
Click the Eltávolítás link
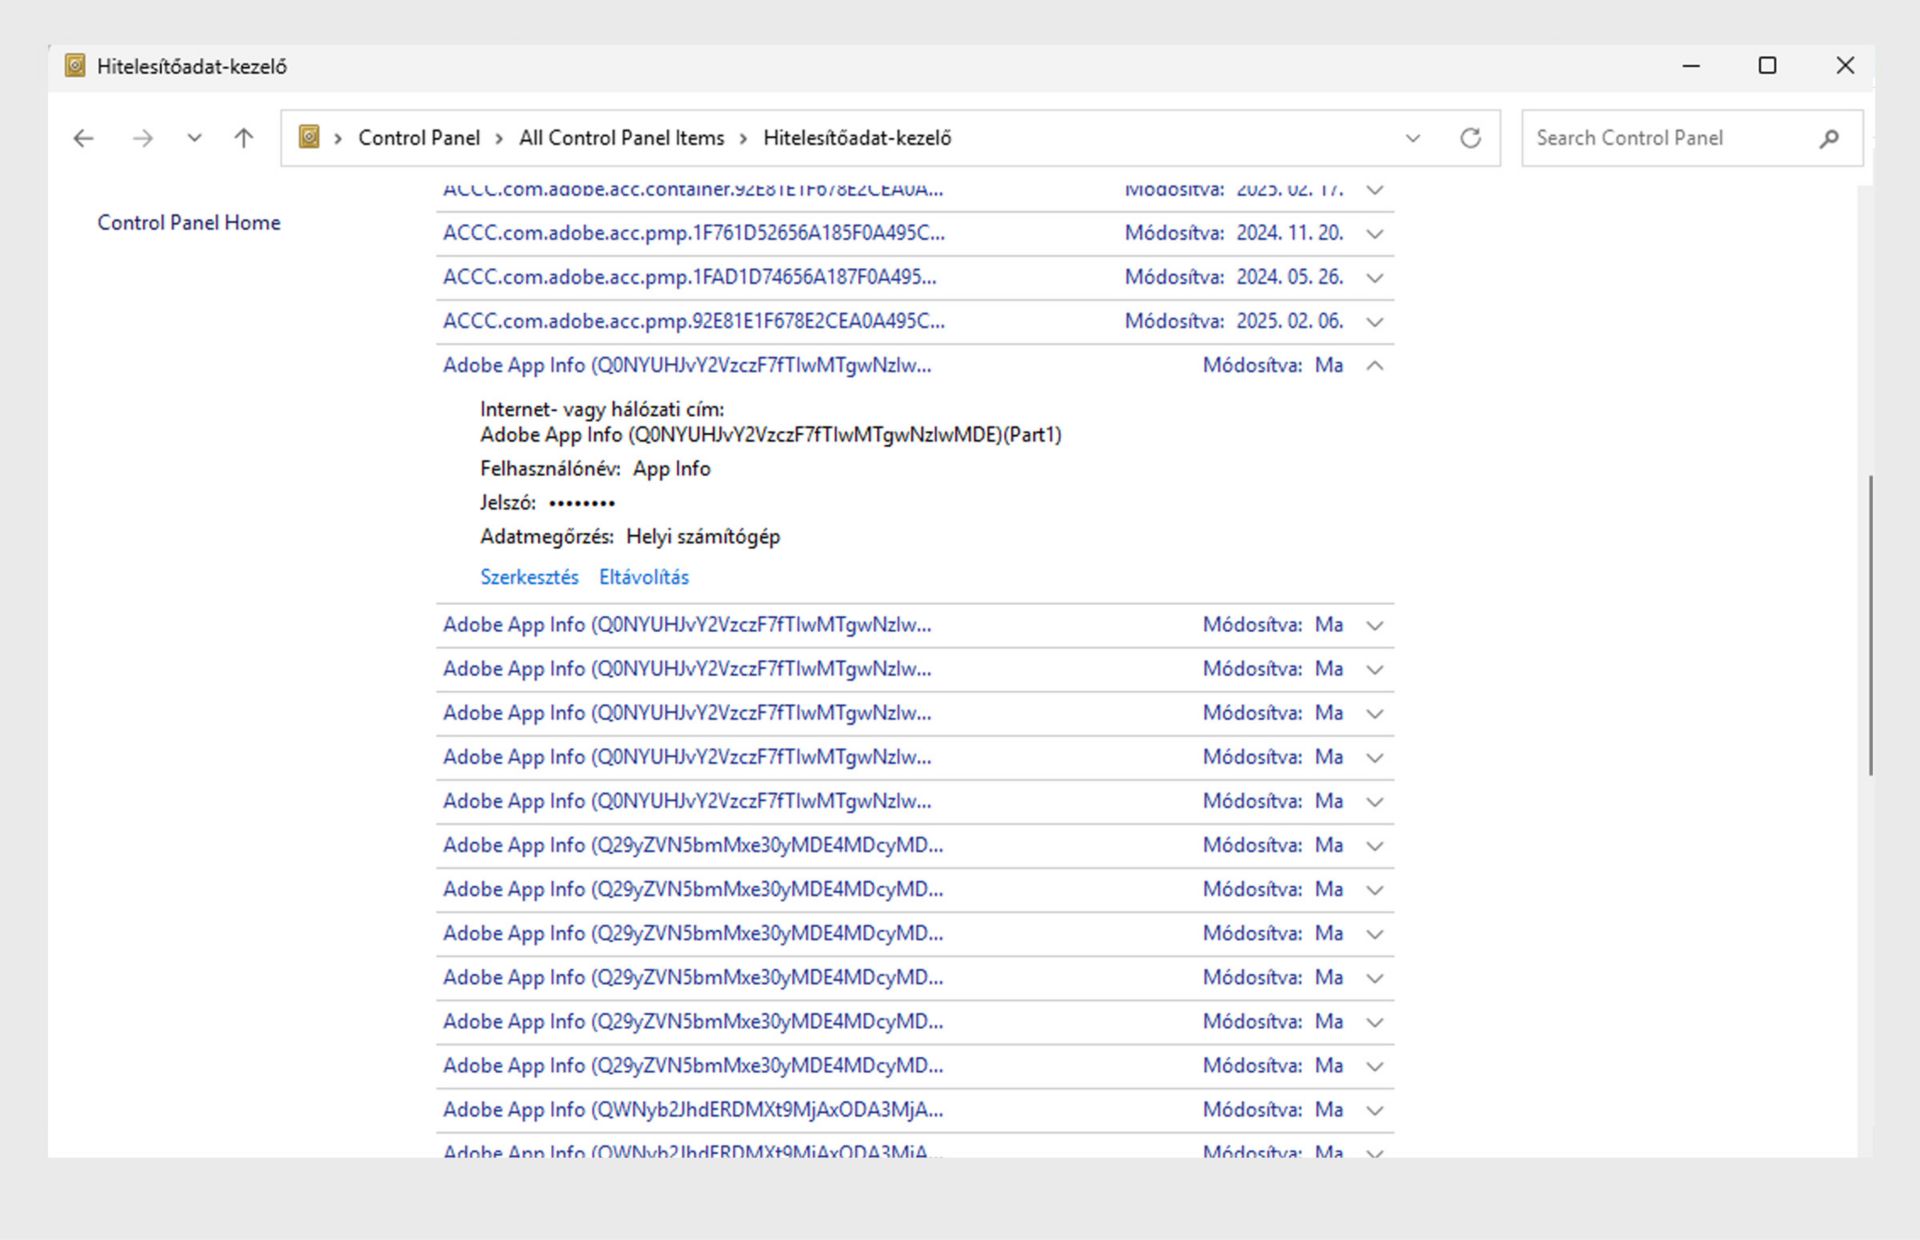(x=643, y=577)
